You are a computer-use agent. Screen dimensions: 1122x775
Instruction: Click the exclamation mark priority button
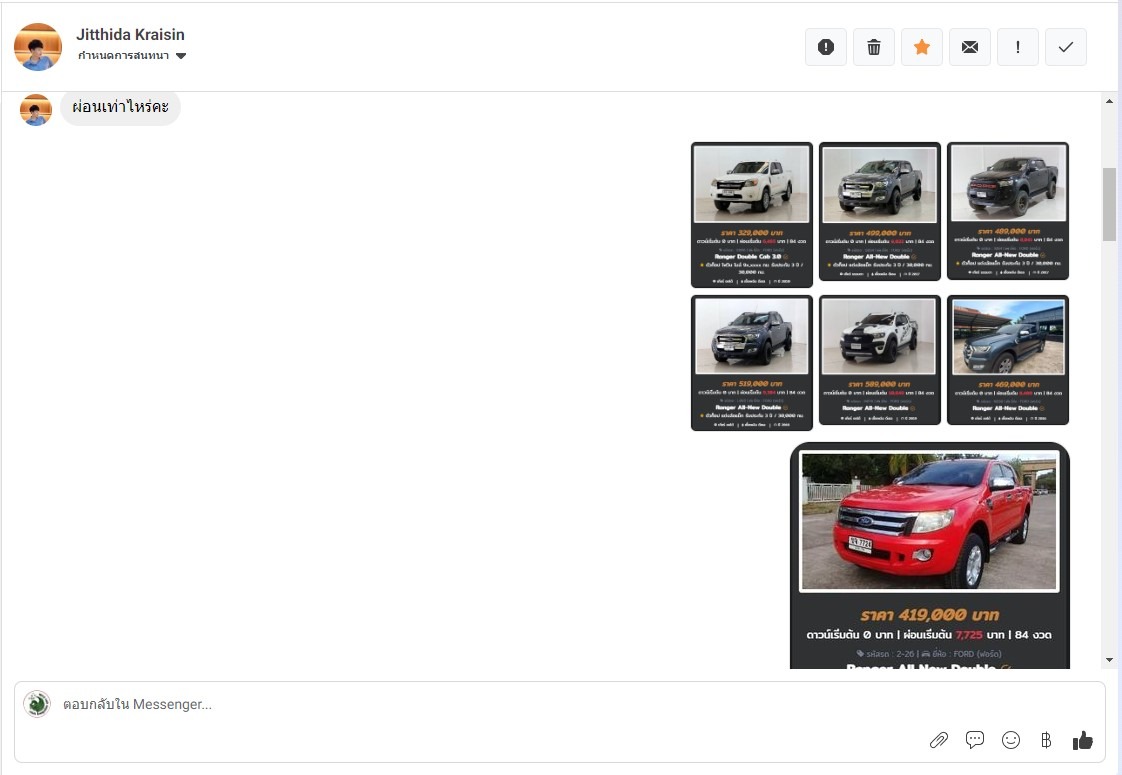coord(1018,47)
